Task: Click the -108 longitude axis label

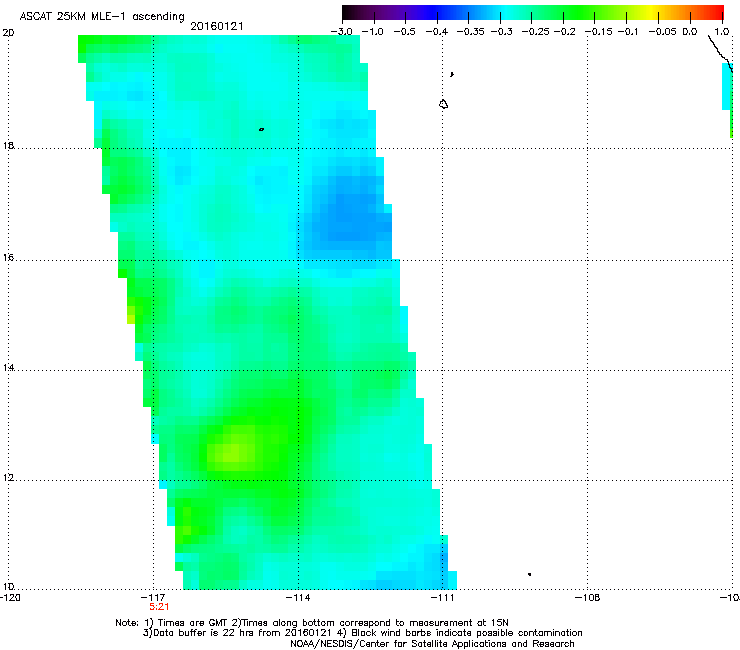Action: pyautogui.click(x=588, y=598)
